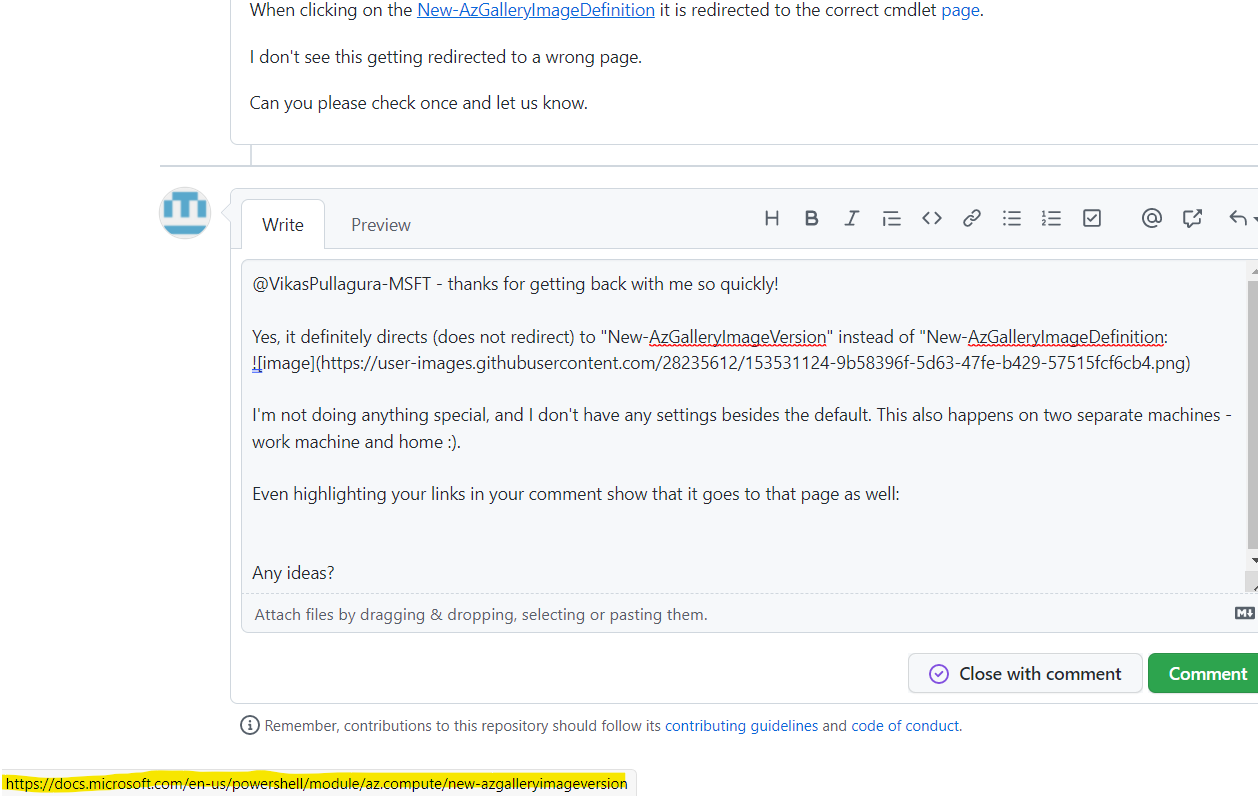Open Markdown formatting help icon
The height and width of the screenshot is (796, 1258).
1244,612
